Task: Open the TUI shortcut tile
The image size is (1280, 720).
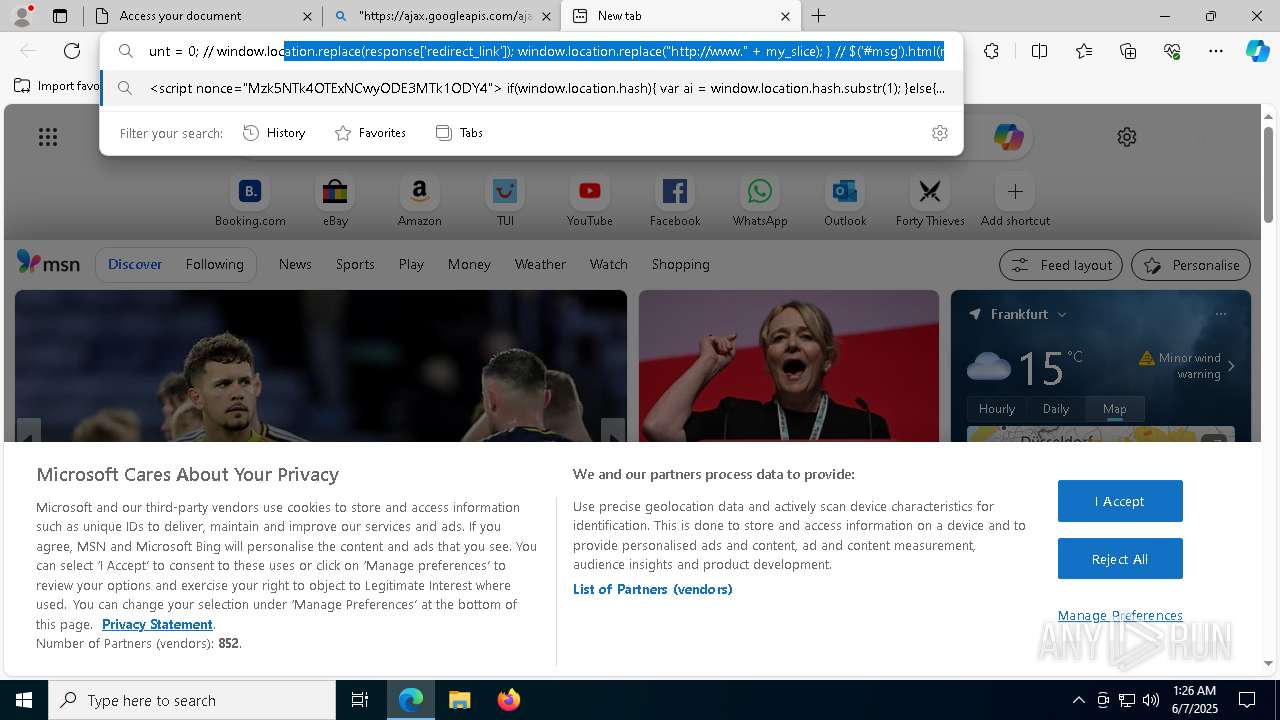Action: [x=505, y=201]
